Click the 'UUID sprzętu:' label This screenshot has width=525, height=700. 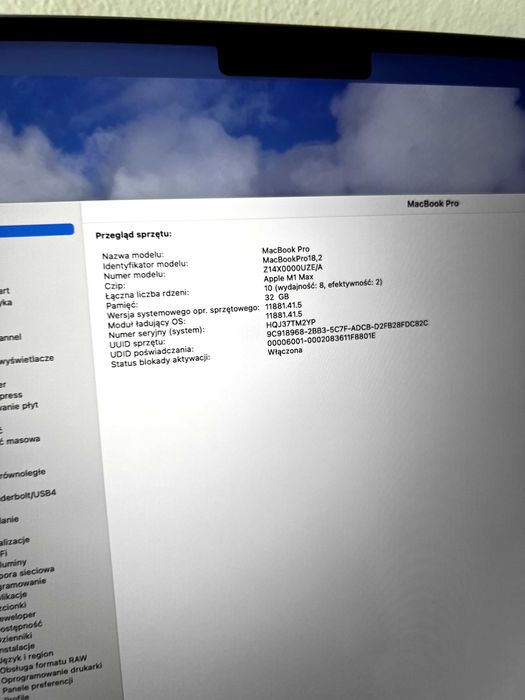[137, 343]
